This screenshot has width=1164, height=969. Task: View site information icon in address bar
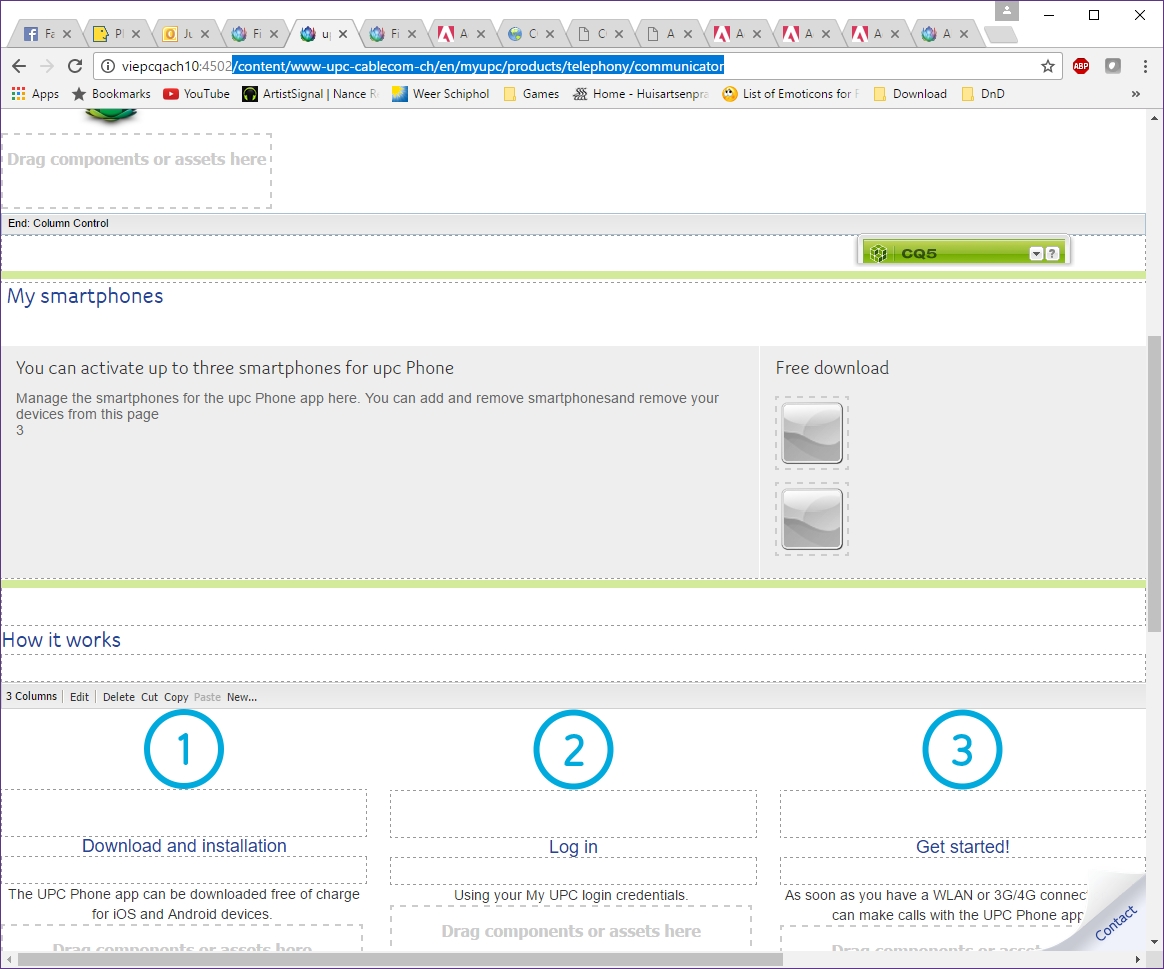tap(108, 66)
